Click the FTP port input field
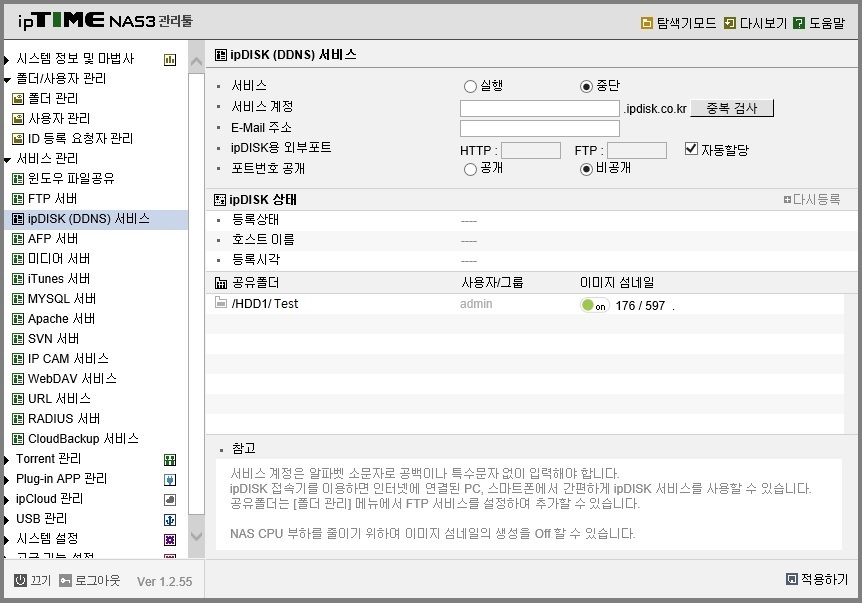 (x=637, y=150)
